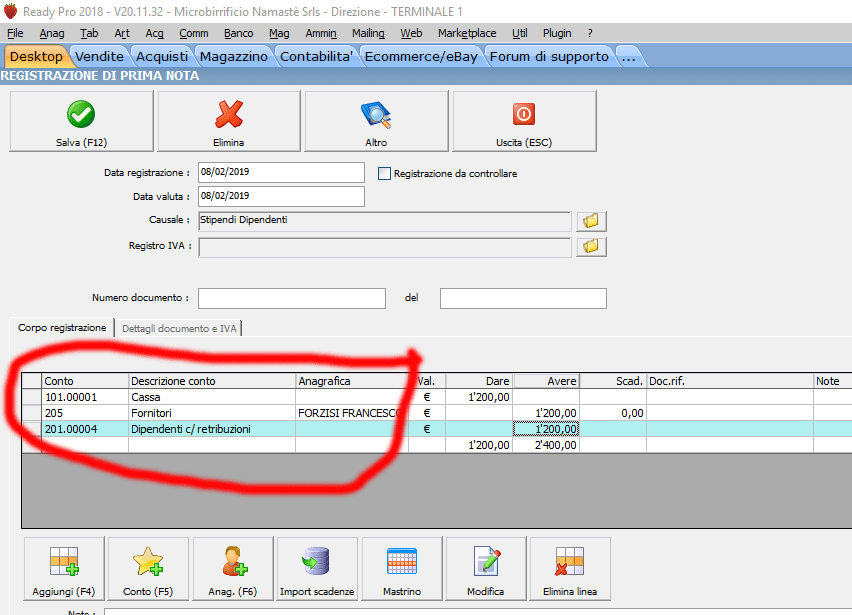Open the Comm menu
Image resolution: width=852 pixels, height=615 pixels.
coord(194,33)
